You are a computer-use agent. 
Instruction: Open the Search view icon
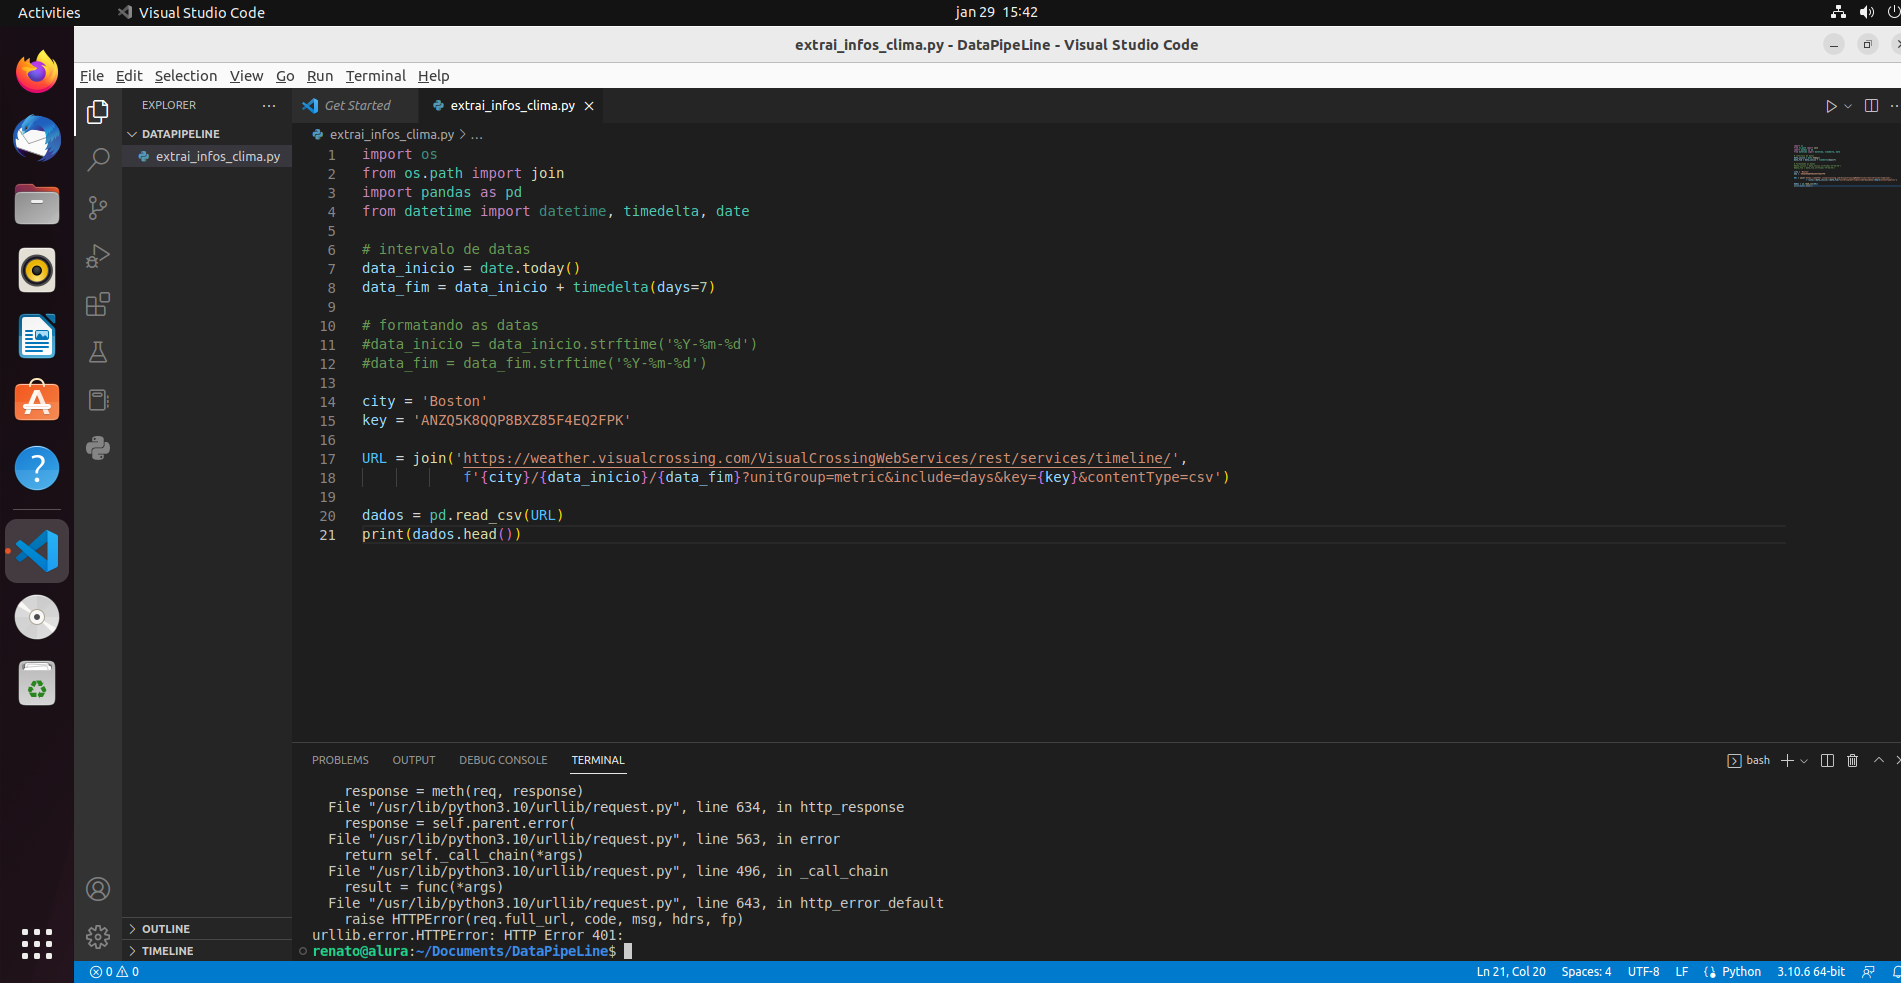coord(98,160)
